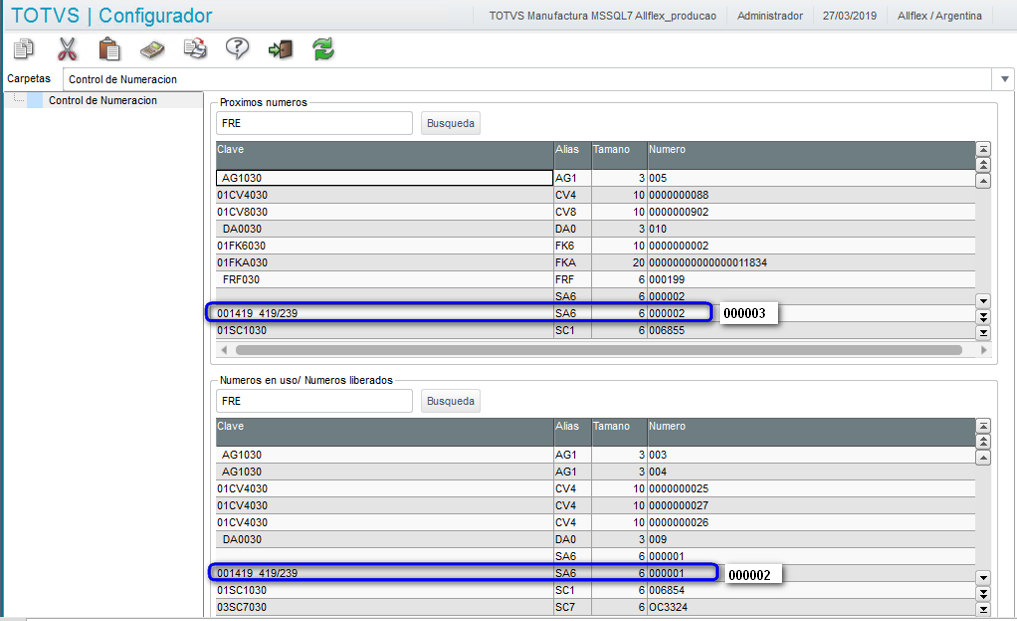Open the calculator tool icon
This screenshot has height=621, width=1017.
(x=152, y=49)
